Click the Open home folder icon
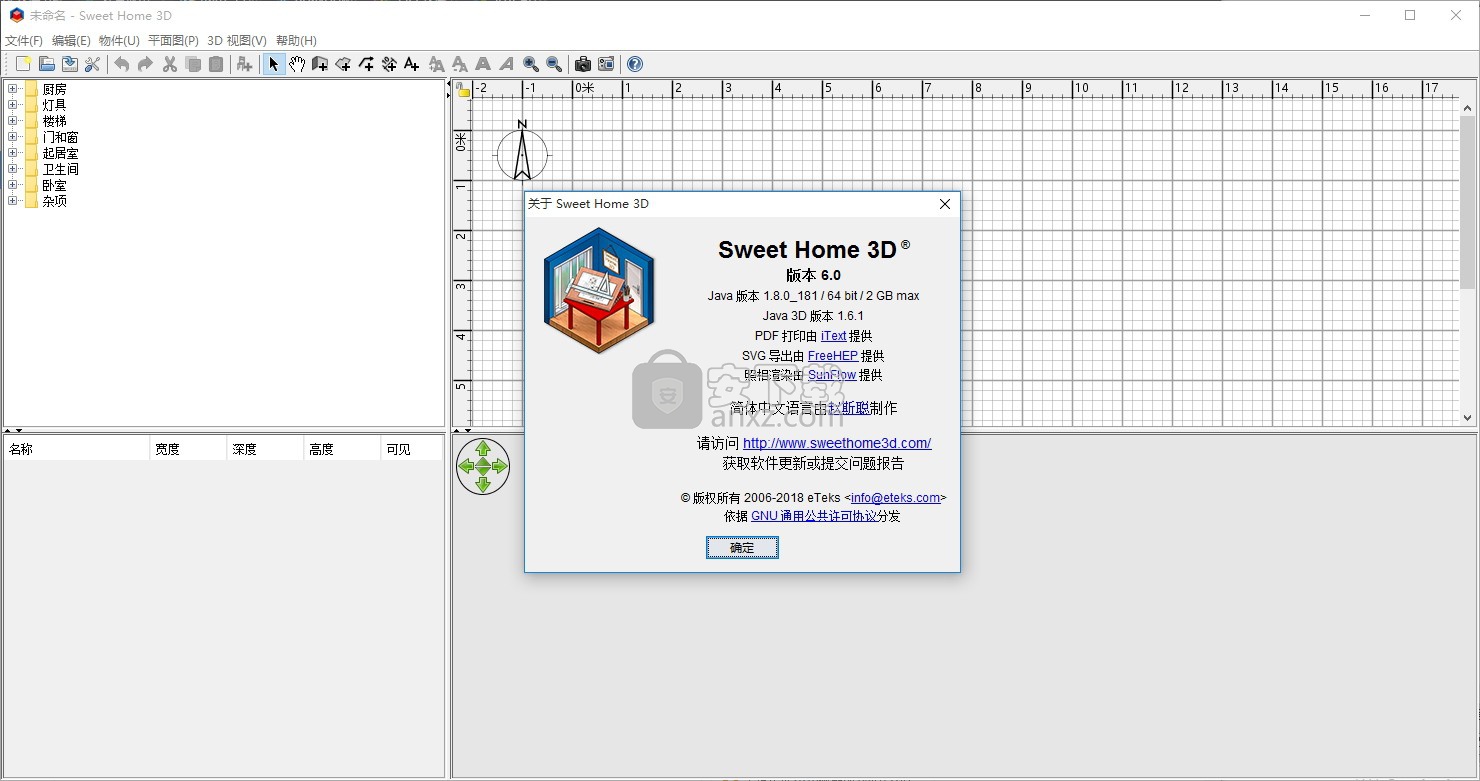Image resolution: width=1480 pixels, height=781 pixels. pyautogui.click(x=47, y=64)
